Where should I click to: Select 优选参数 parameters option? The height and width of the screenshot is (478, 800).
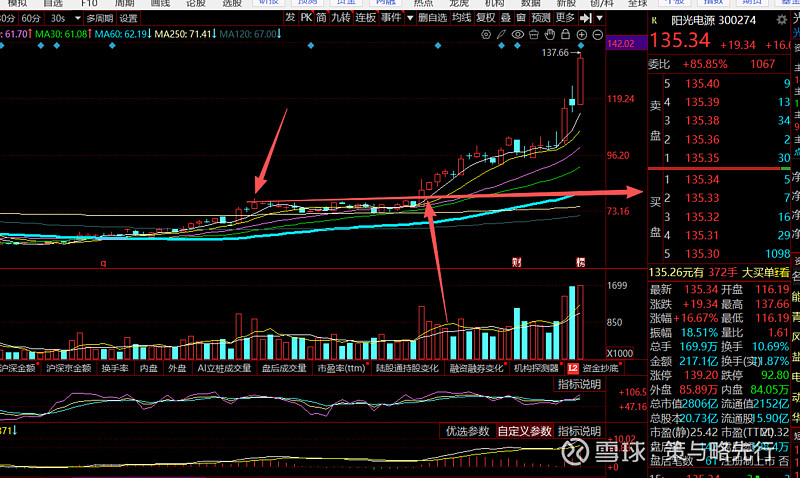point(467,431)
